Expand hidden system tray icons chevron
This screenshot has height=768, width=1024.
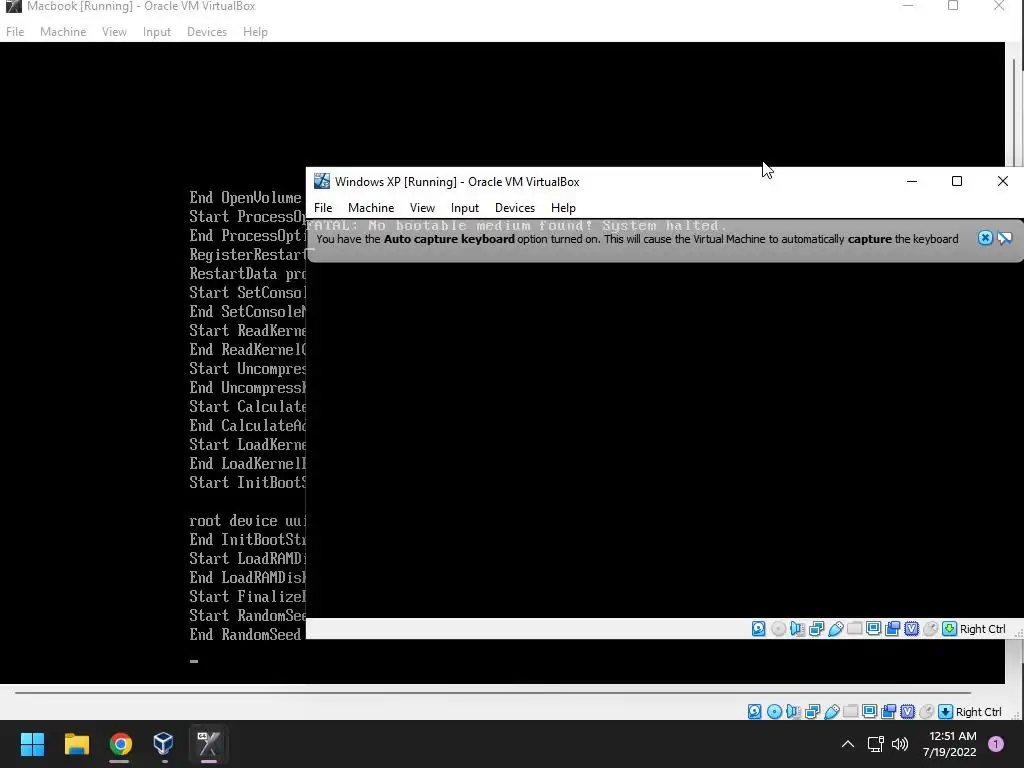848,744
